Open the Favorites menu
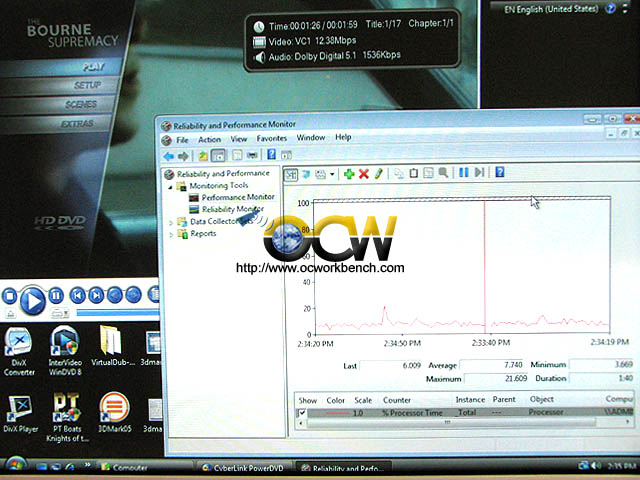This screenshot has height=480, width=640. (x=271, y=139)
